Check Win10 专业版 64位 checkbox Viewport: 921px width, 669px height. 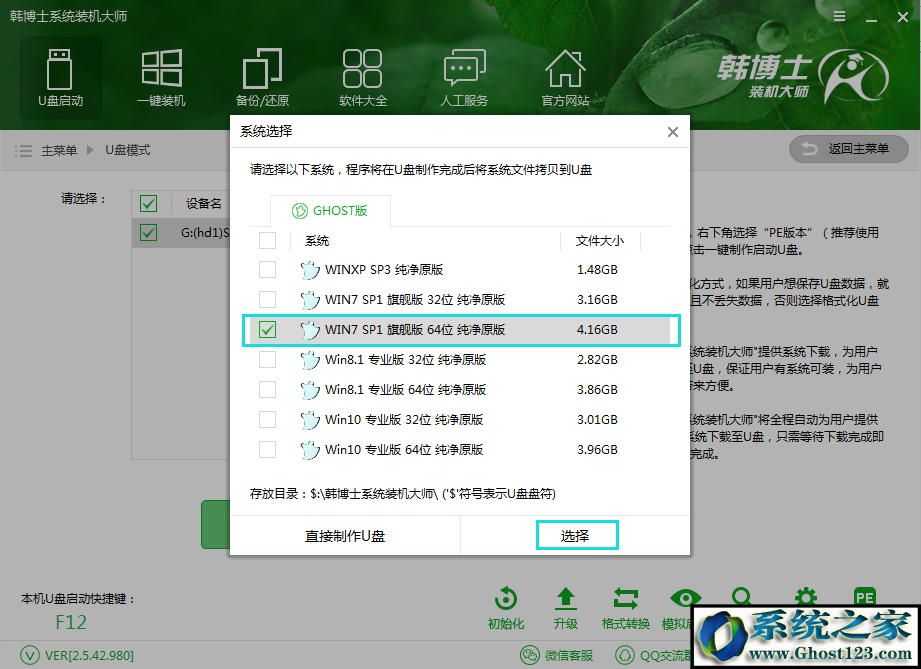[267, 449]
